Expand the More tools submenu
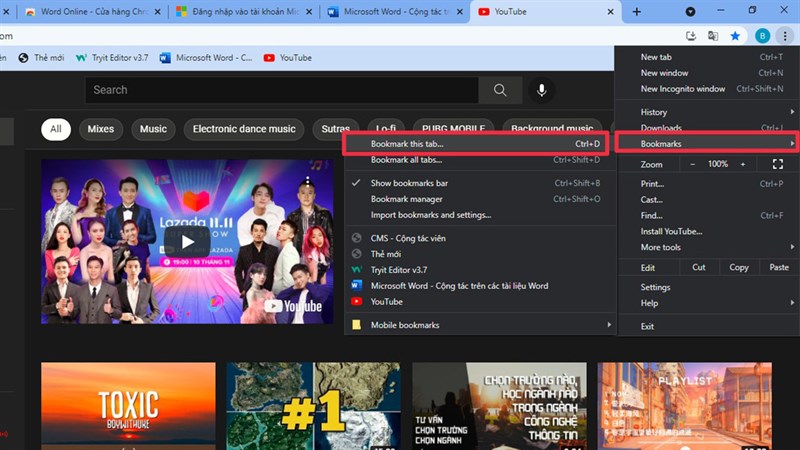The height and width of the screenshot is (450, 800). (708, 247)
